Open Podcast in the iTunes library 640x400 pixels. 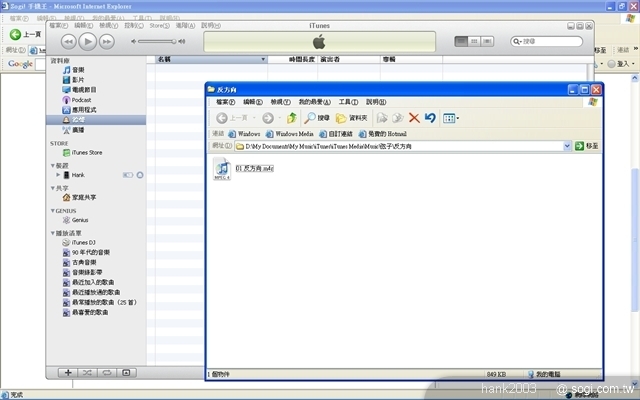pos(82,100)
